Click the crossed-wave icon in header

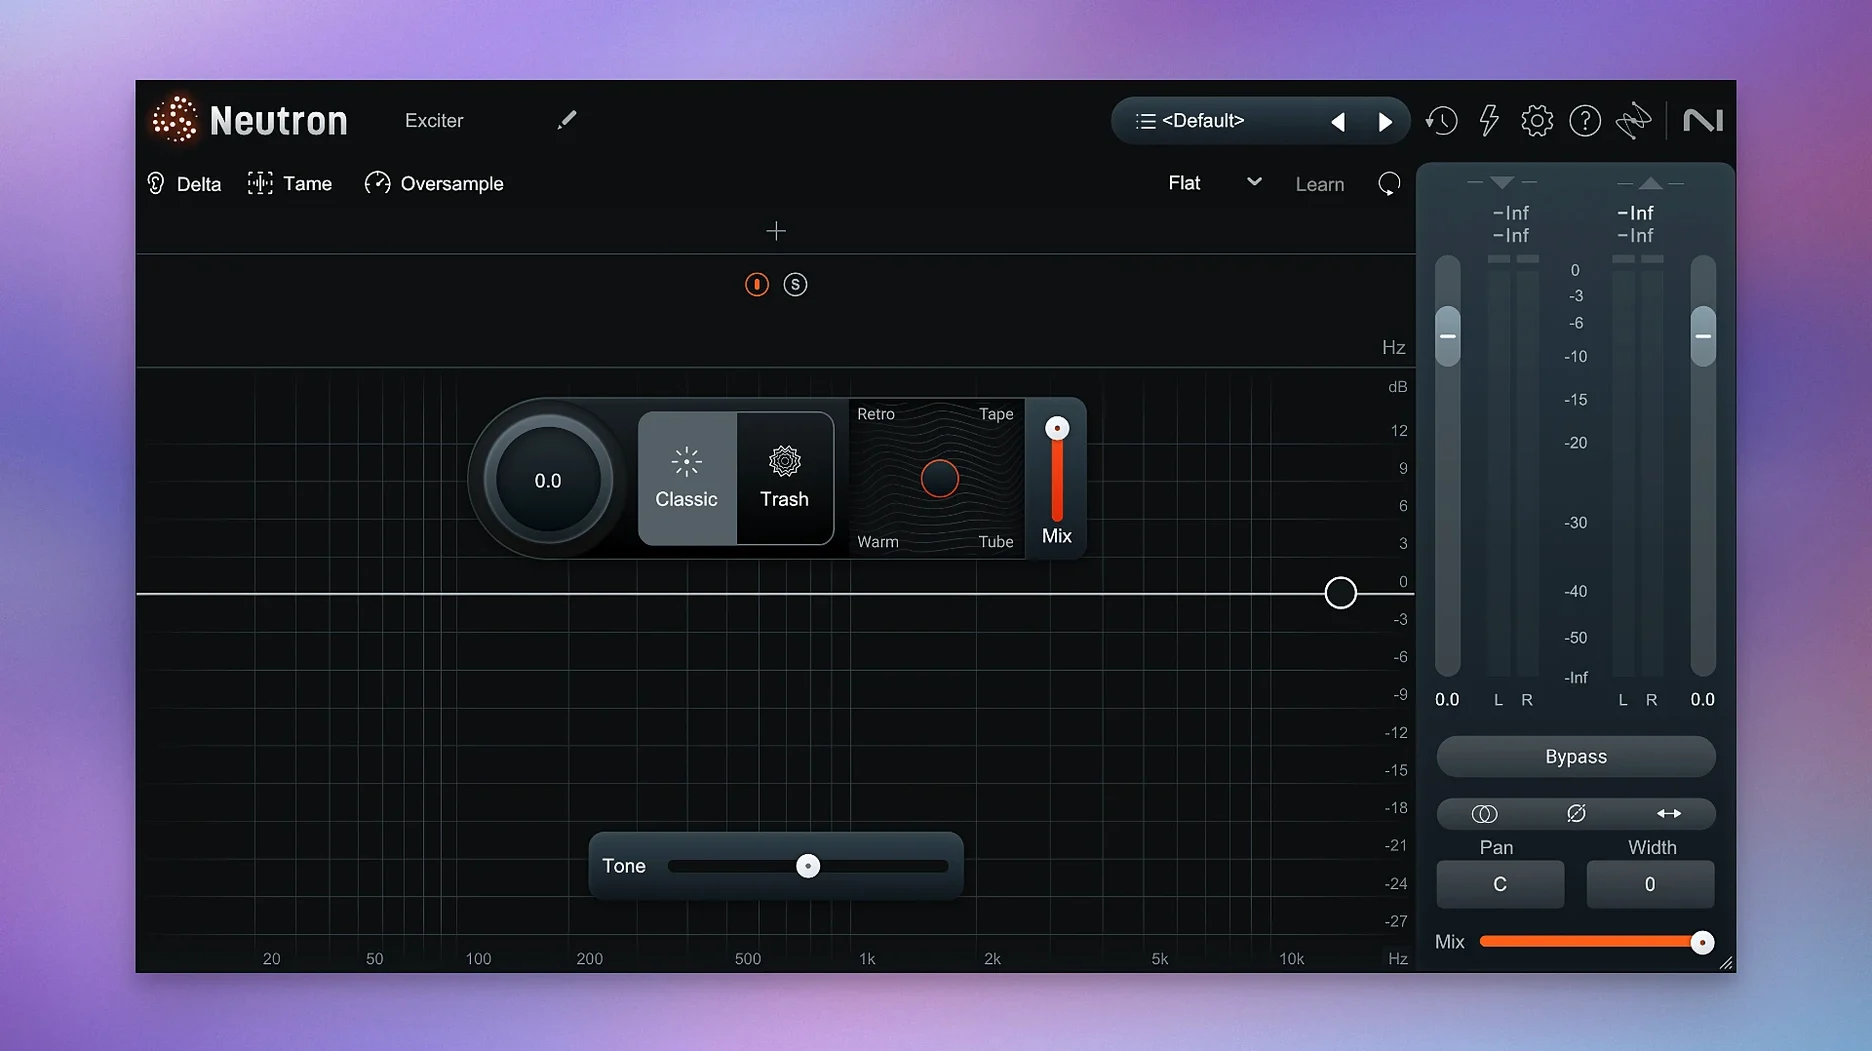1634,121
